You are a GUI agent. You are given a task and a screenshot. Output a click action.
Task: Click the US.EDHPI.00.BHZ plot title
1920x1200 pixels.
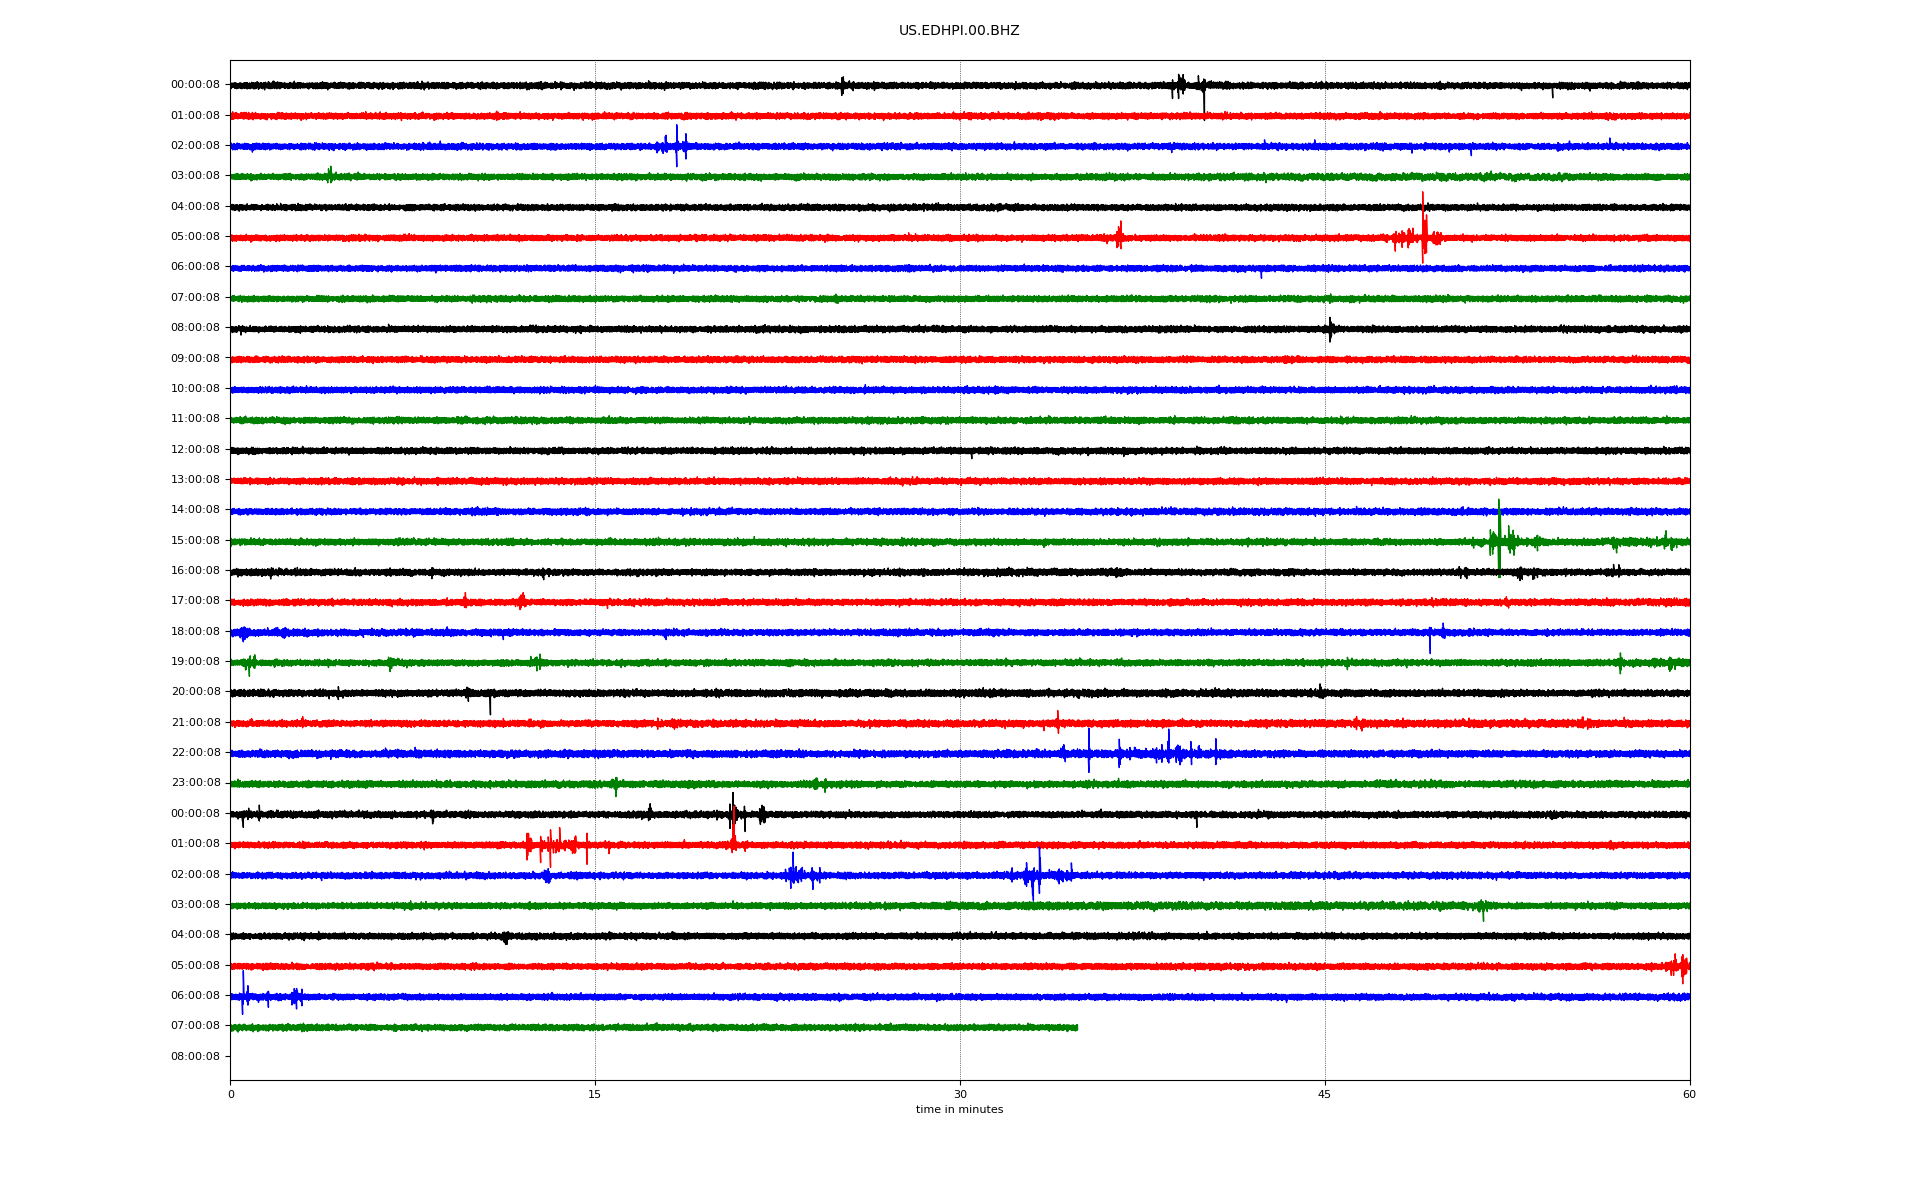[x=958, y=31]
